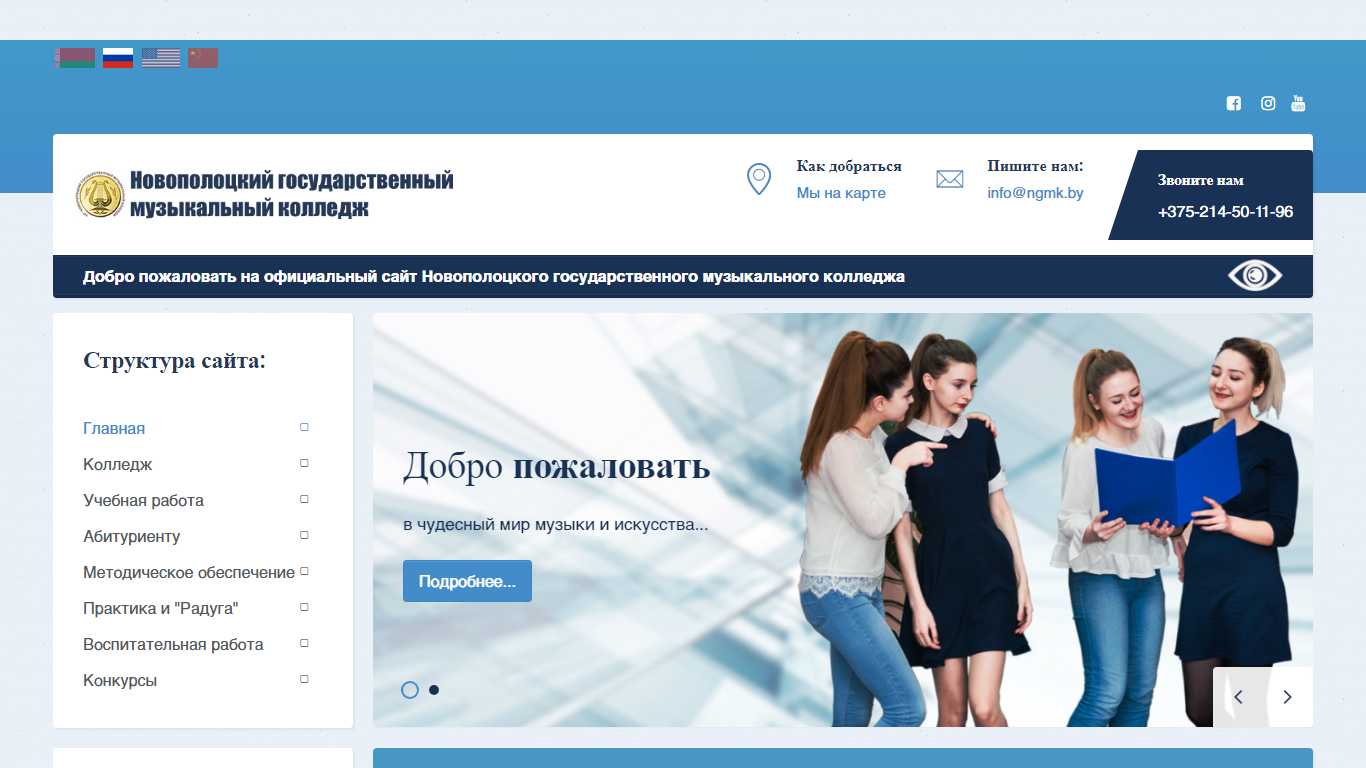Open the Колледж menu item
Screen dimensions: 1366x768
click(x=118, y=464)
